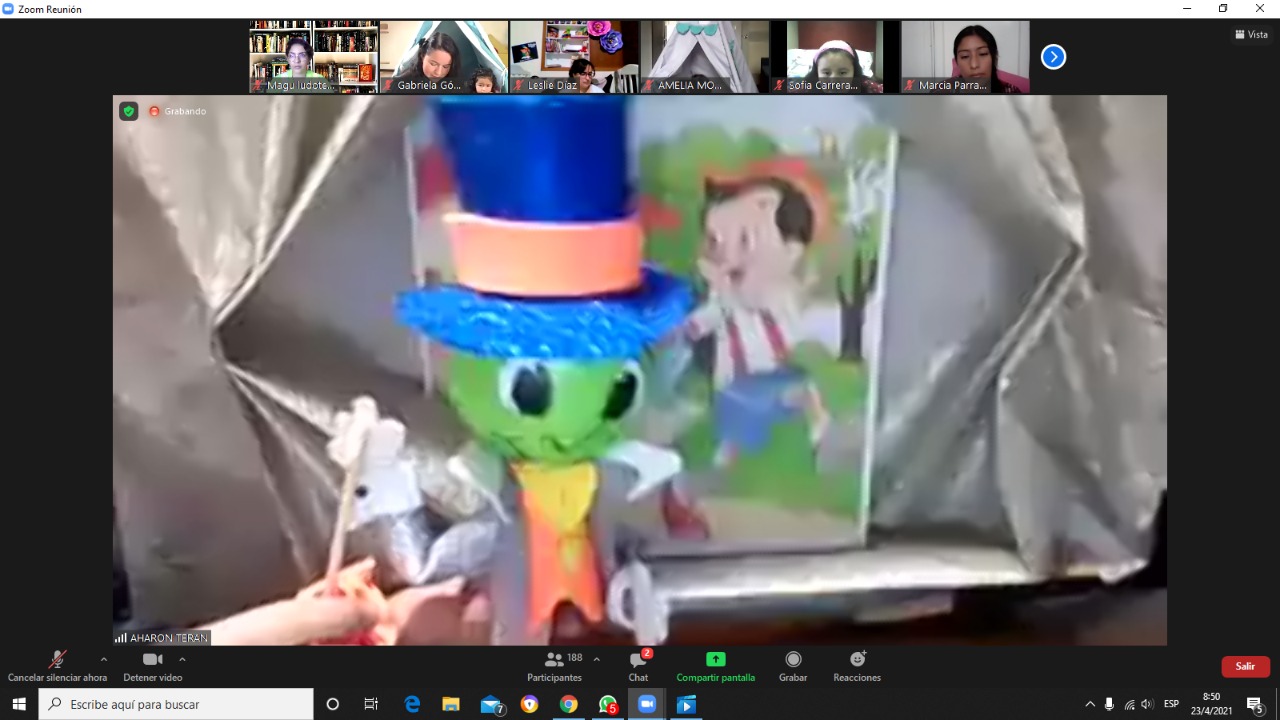Open clock and calendar flyout
1280x720 pixels.
pos(1211,704)
